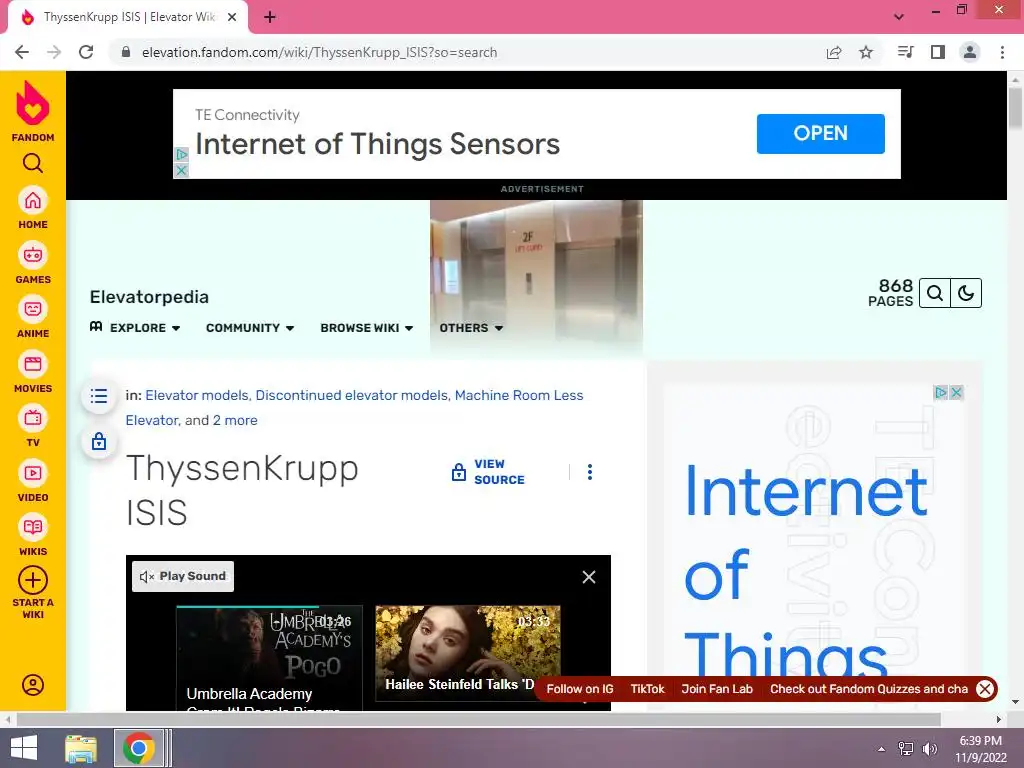Image resolution: width=1024 pixels, height=768 pixels.
Task: Open a new browser tab
Action: (x=270, y=17)
